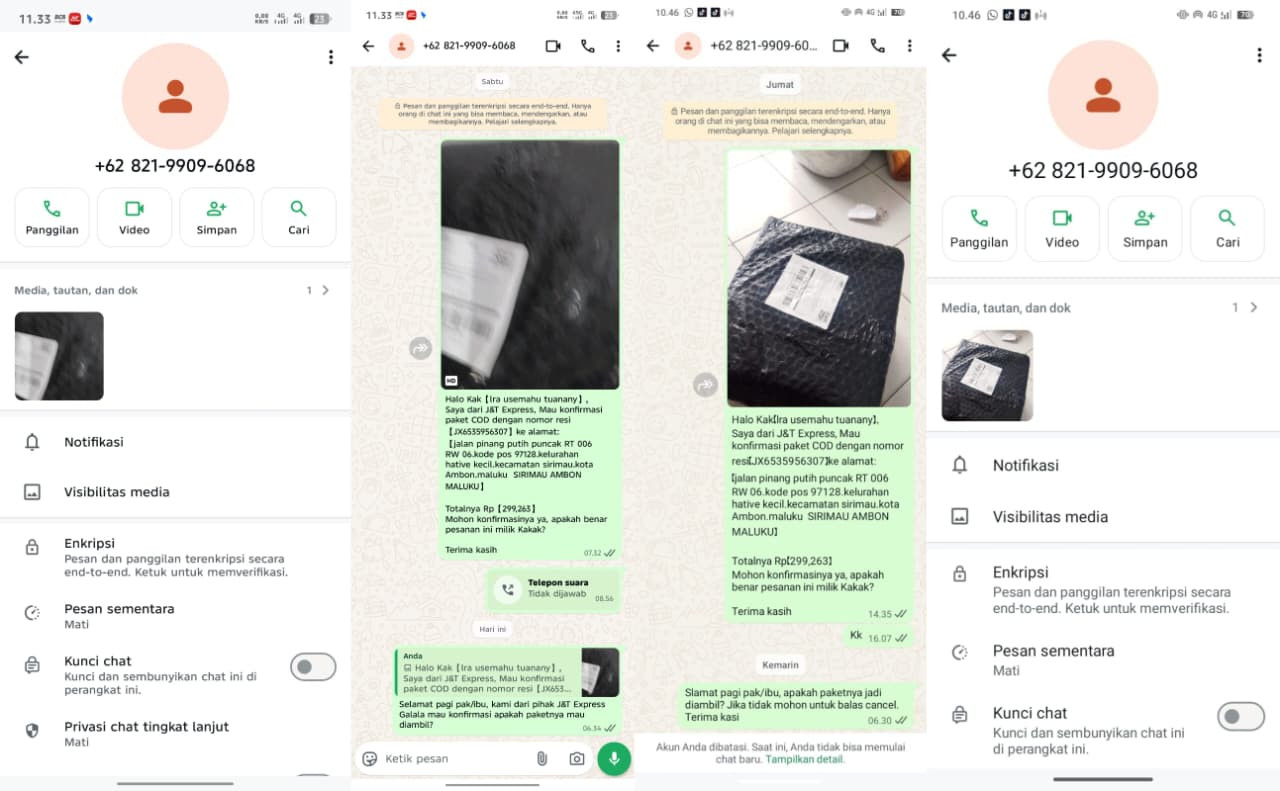1280x791 pixels.
Task: Tap Simpan on the 11.33 contact info screen
Action: tap(217, 217)
